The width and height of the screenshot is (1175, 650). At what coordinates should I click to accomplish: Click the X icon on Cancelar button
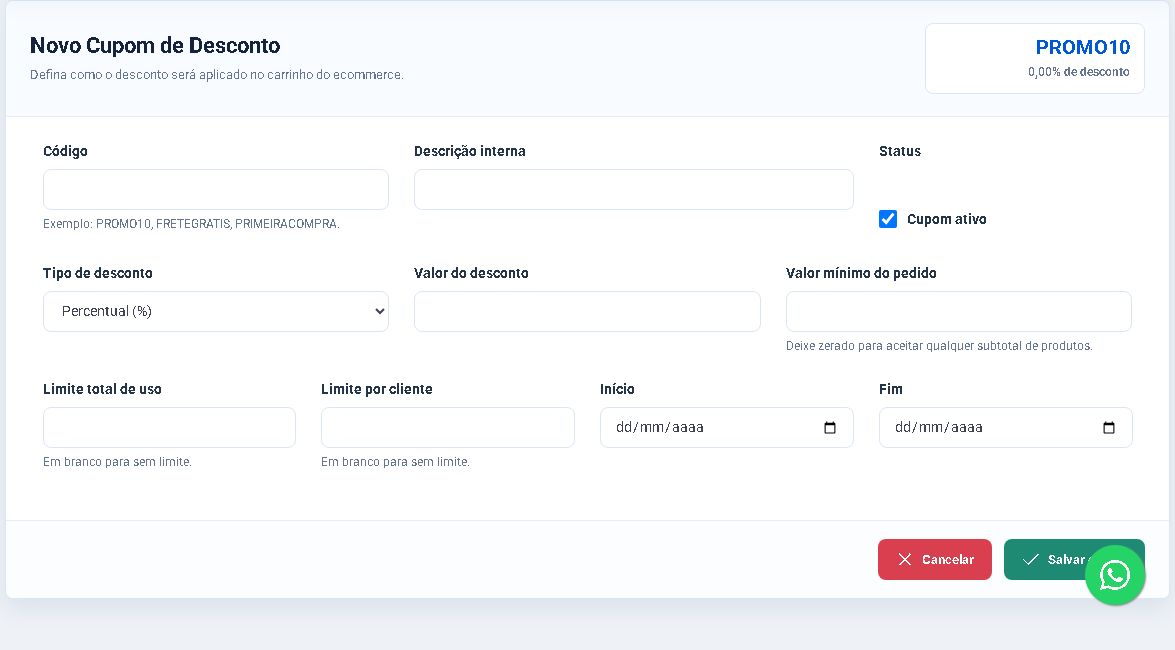[904, 559]
